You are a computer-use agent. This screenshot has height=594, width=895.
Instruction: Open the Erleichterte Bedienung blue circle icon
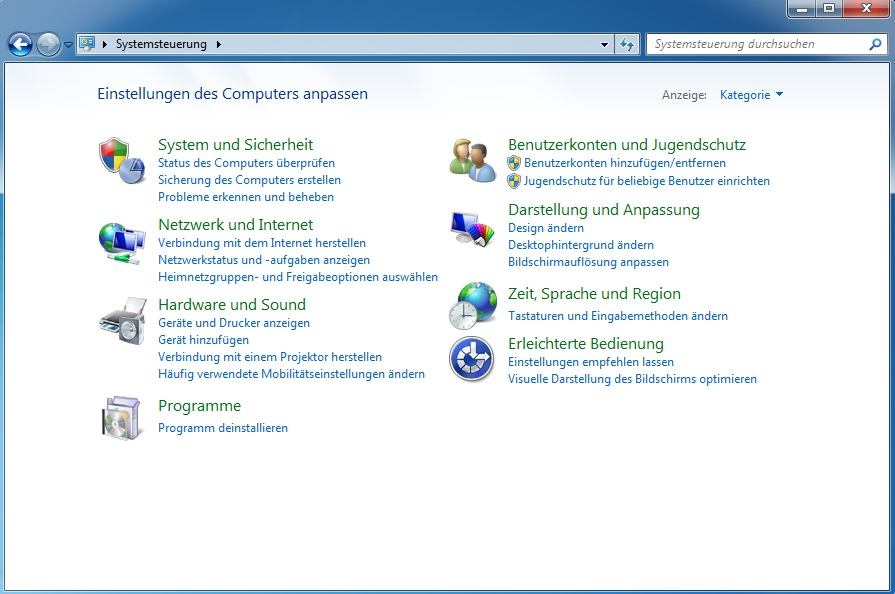point(471,359)
